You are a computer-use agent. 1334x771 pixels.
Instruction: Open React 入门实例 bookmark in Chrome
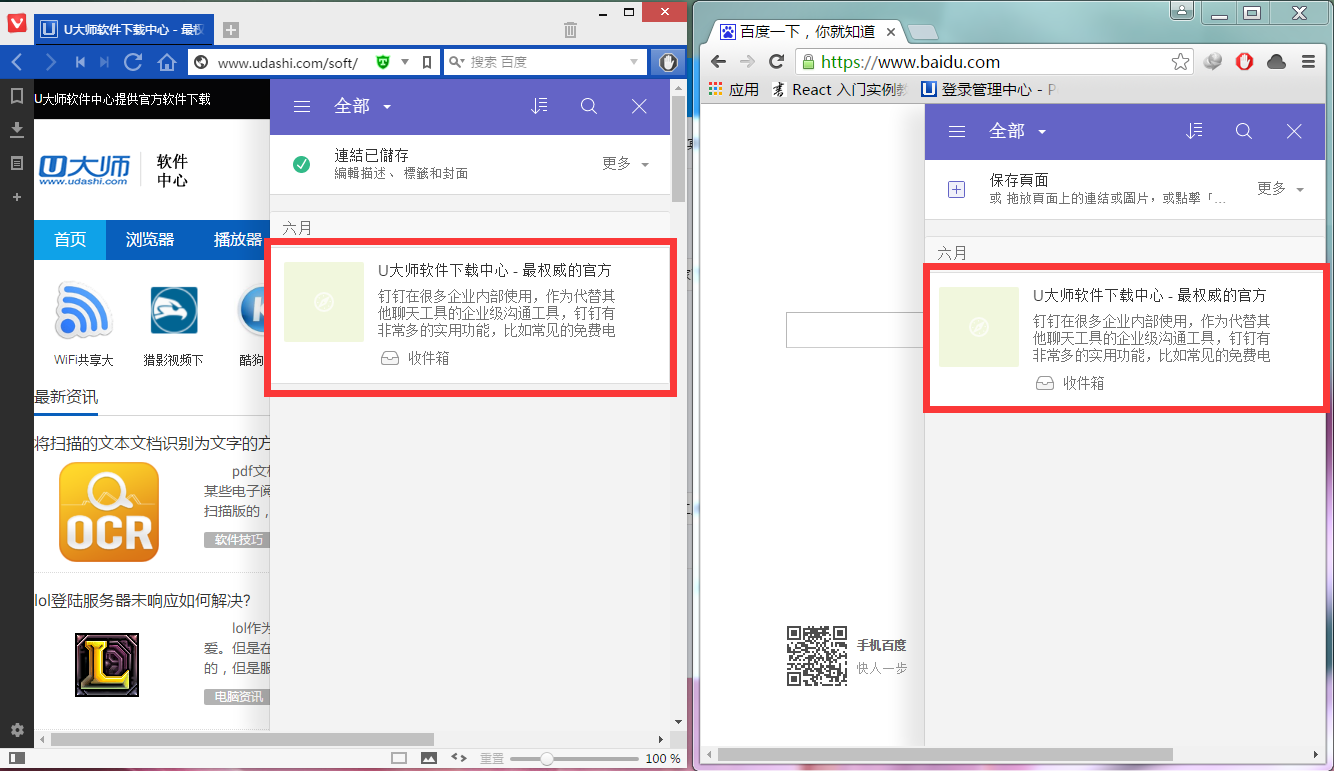[839, 89]
